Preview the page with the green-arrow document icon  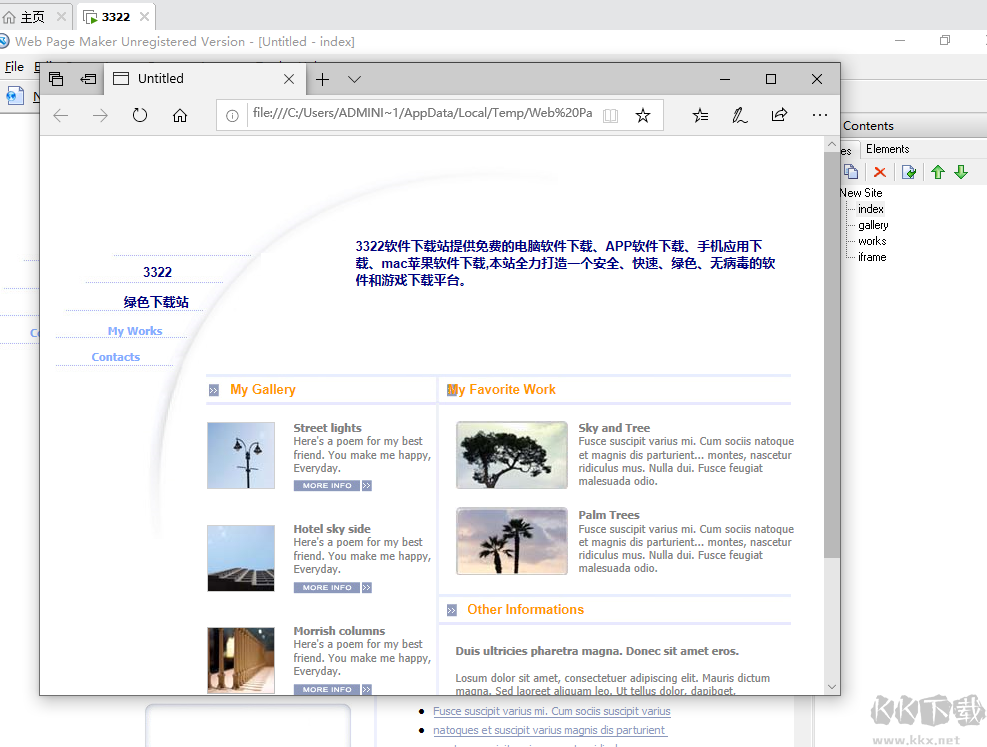[x=909, y=172]
